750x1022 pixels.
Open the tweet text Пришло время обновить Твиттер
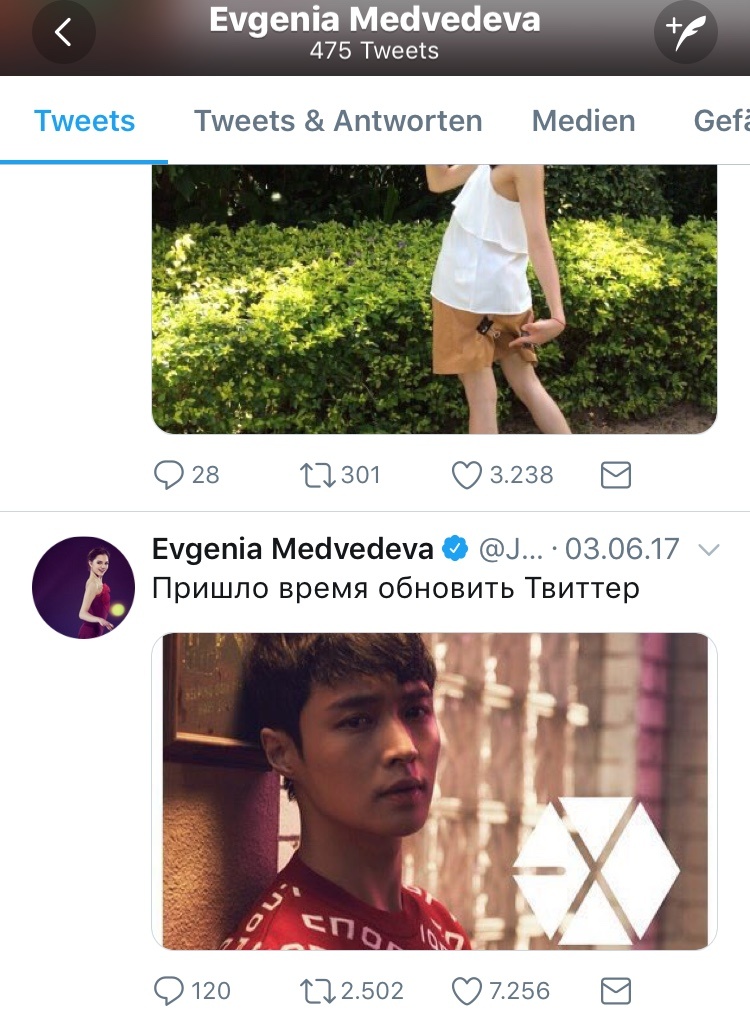(x=395, y=589)
